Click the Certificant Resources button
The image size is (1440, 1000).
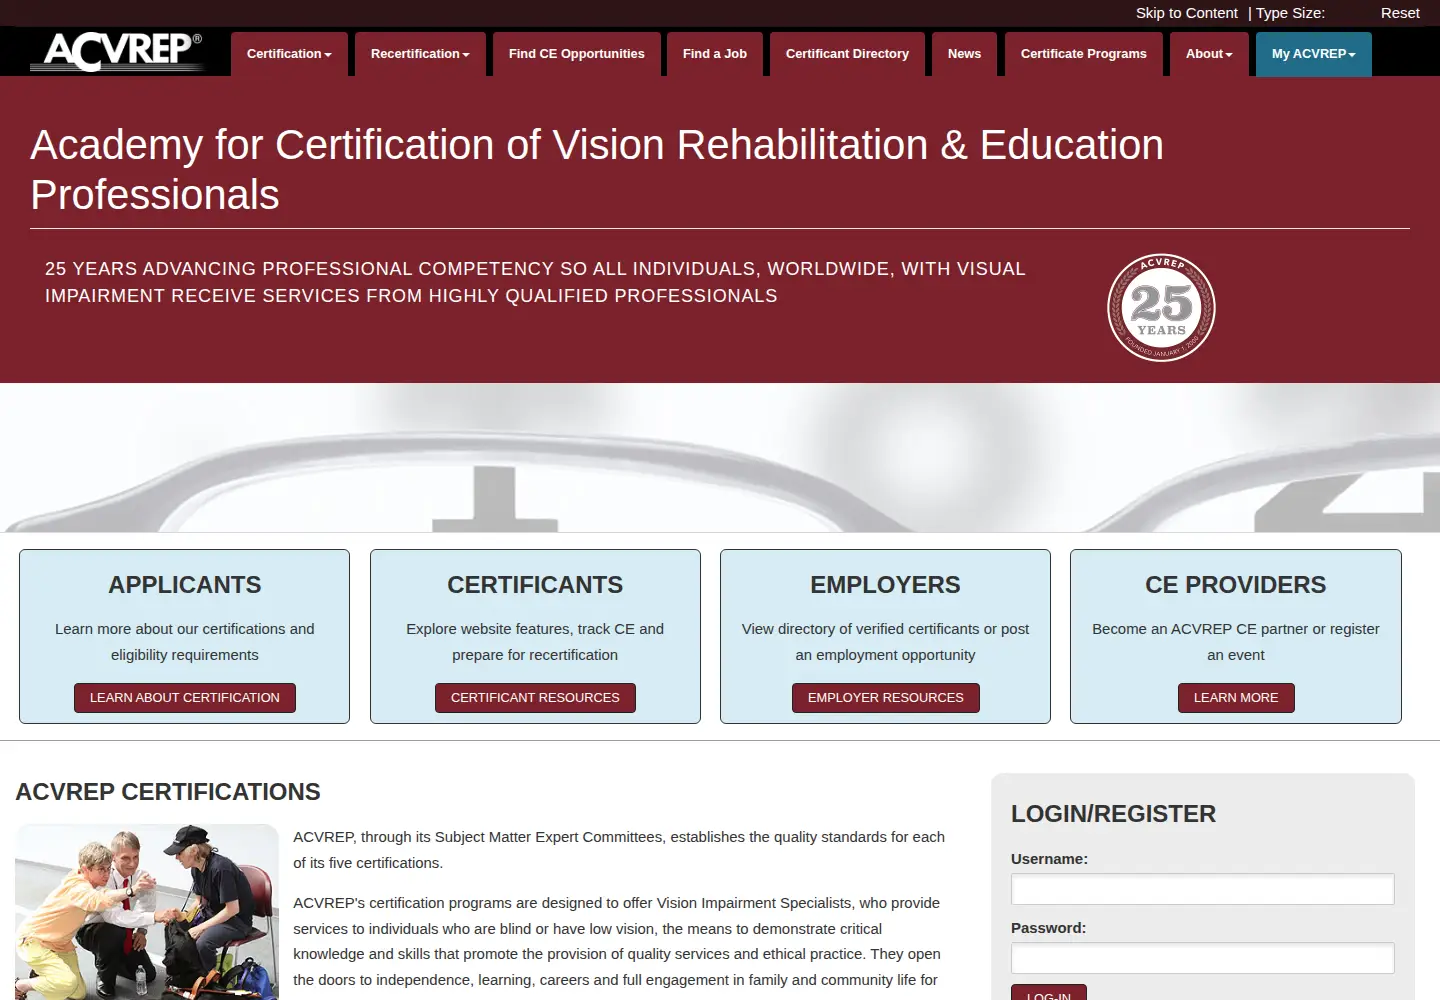click(535, 698)
